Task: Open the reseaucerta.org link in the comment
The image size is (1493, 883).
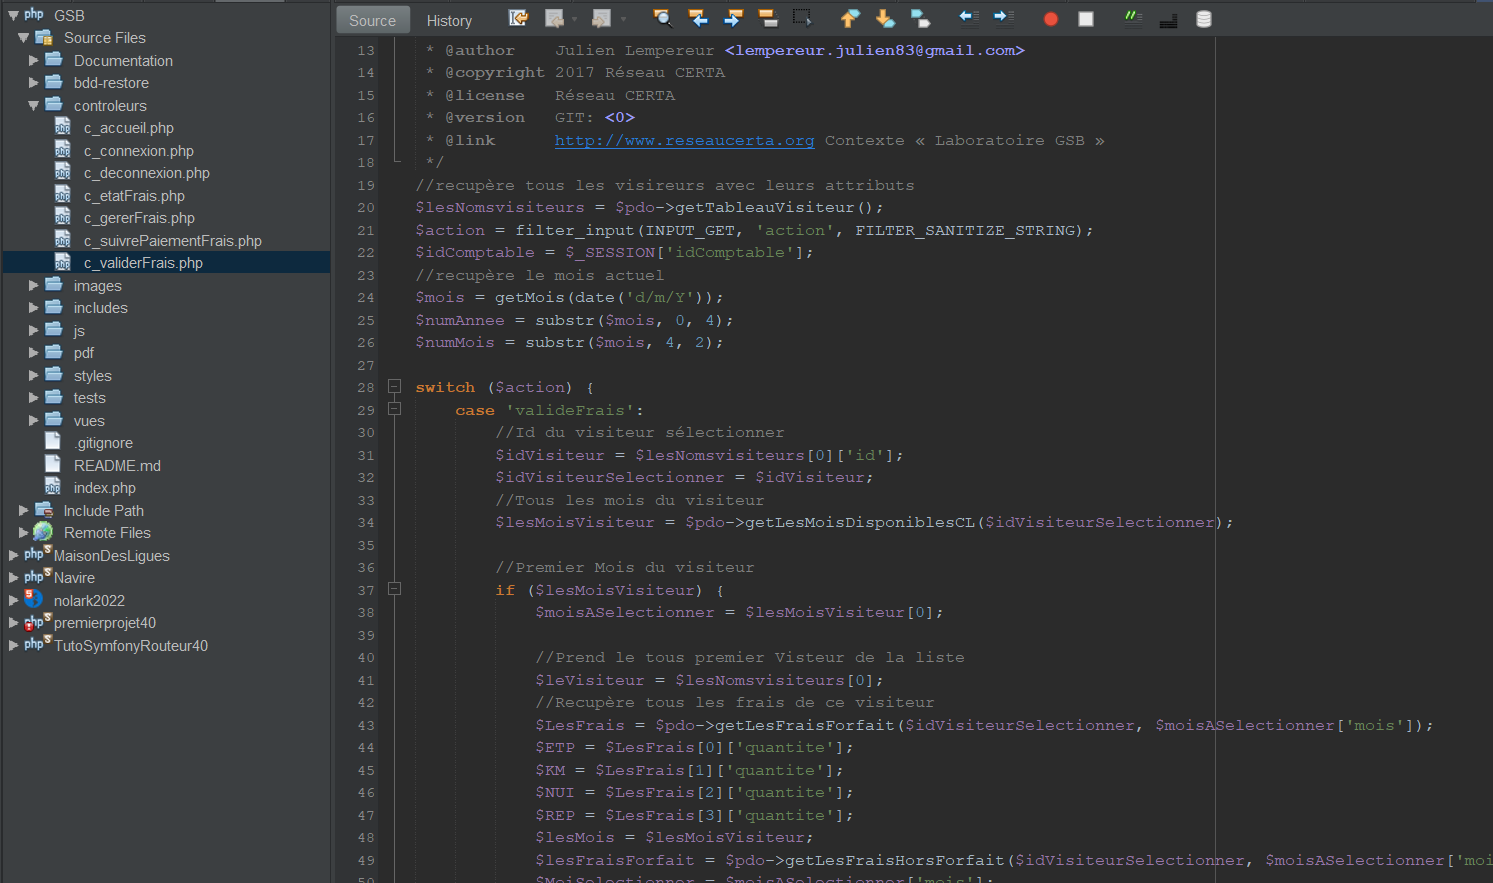Action: pyautogui.click(x=684, y=140)
